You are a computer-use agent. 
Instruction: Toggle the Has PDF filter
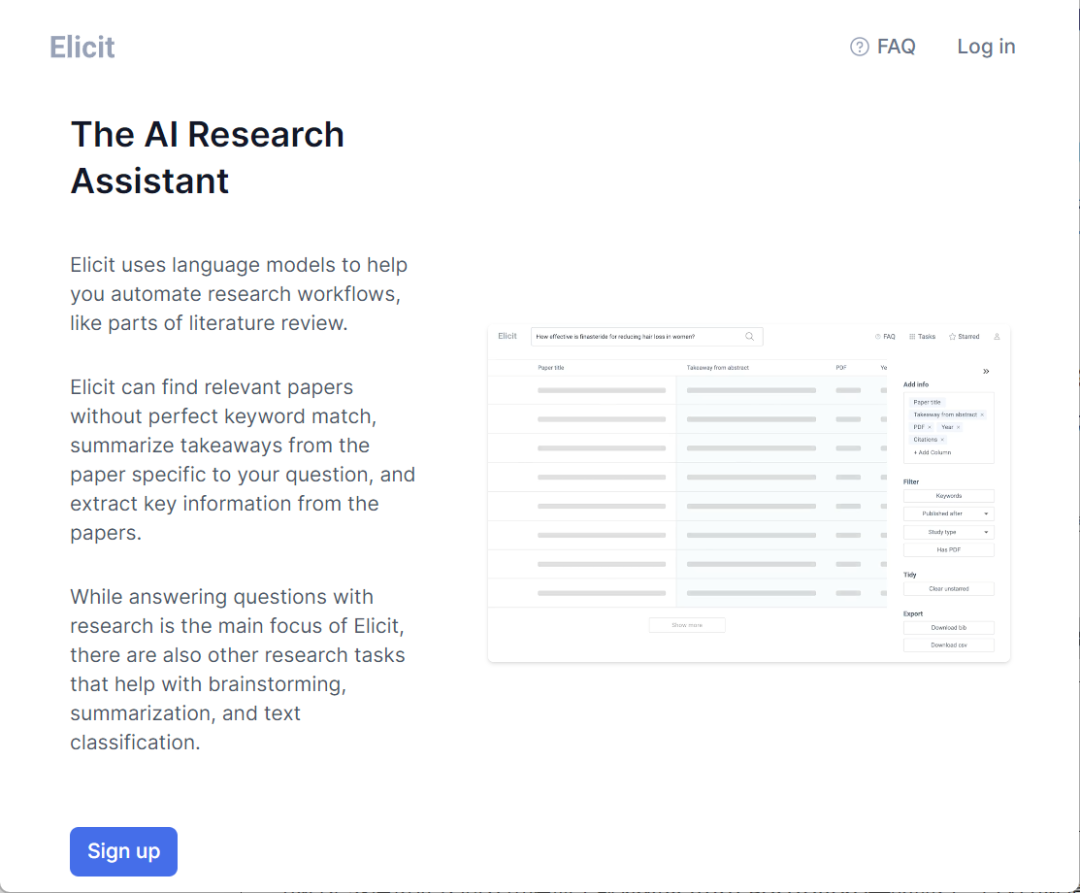click(x=948, y=550)
